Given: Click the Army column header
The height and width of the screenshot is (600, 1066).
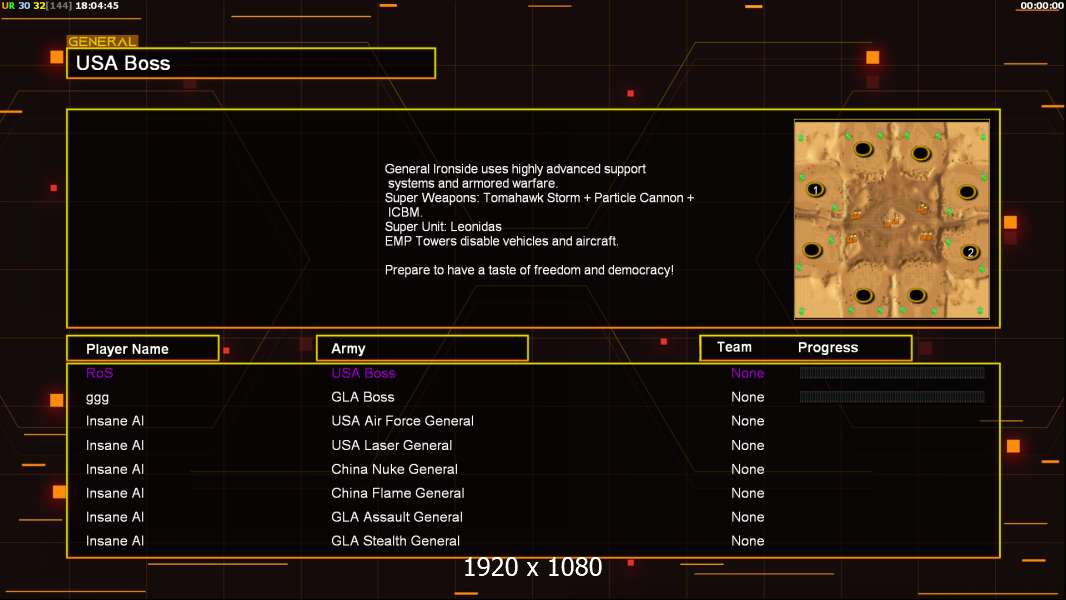Looking at the screenshot, I should 422,348.
